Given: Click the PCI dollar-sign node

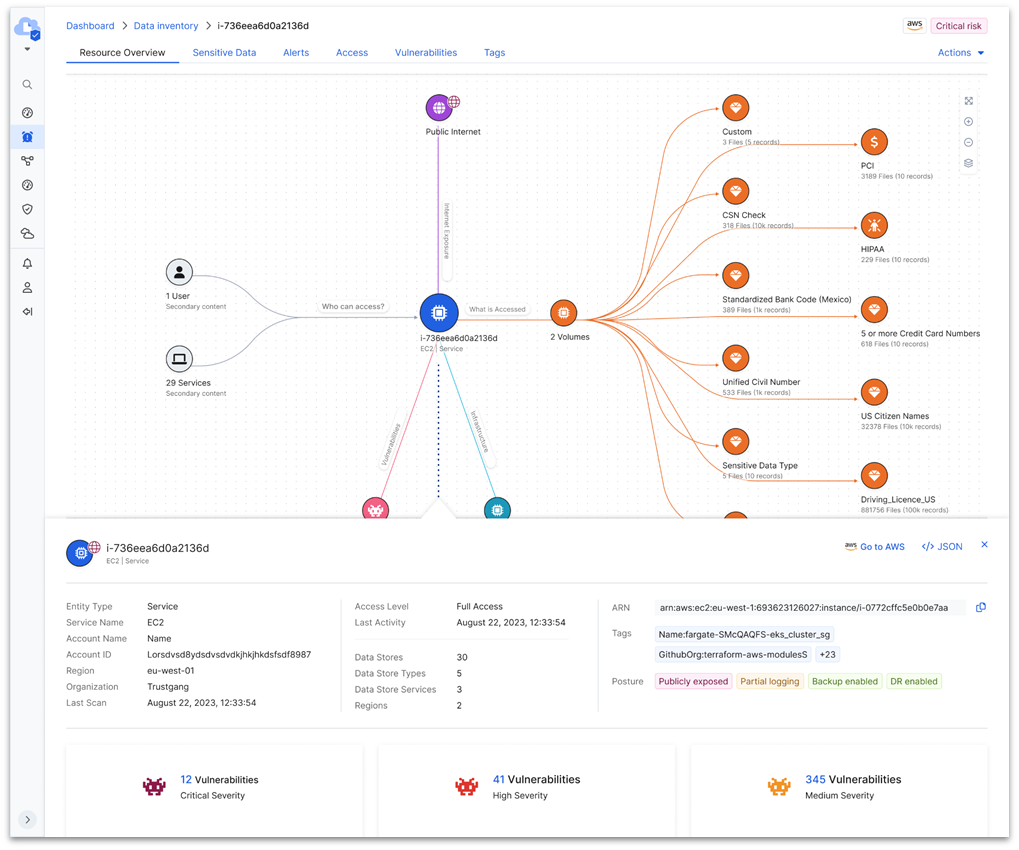Looking at the screenshot, I should click(874, 142).
